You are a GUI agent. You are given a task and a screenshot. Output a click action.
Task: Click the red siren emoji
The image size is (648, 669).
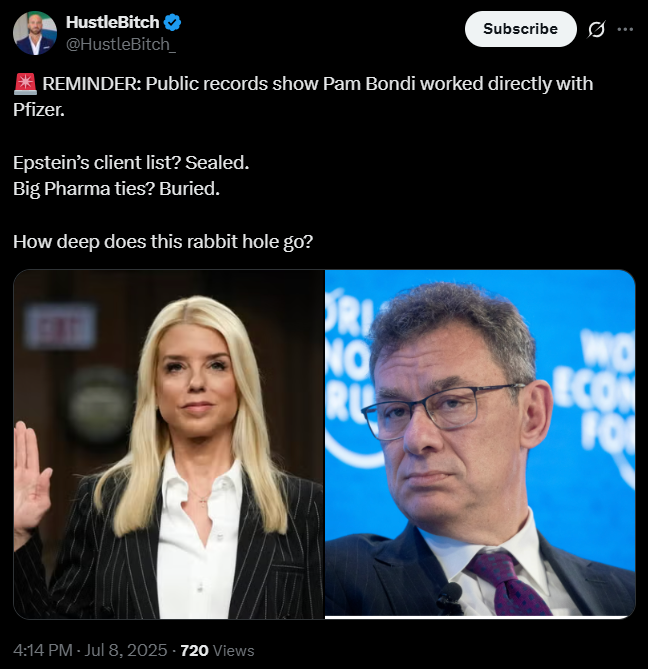25,84
